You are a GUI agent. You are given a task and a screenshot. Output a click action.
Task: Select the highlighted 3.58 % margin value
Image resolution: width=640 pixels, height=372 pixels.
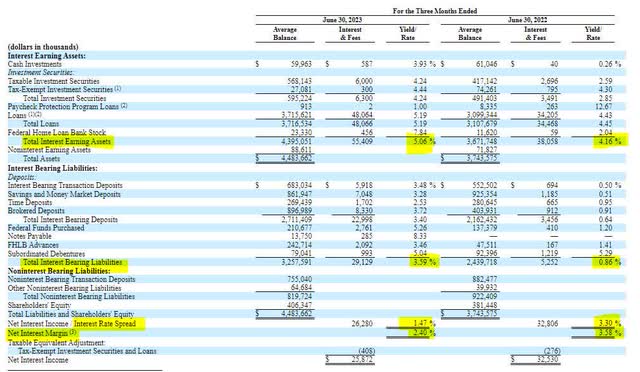pyautogui.click(x=610, y=333)
